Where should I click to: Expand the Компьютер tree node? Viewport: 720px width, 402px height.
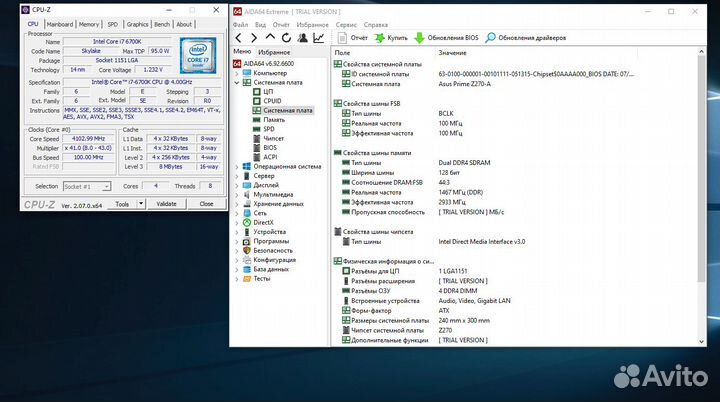(237, 73)
